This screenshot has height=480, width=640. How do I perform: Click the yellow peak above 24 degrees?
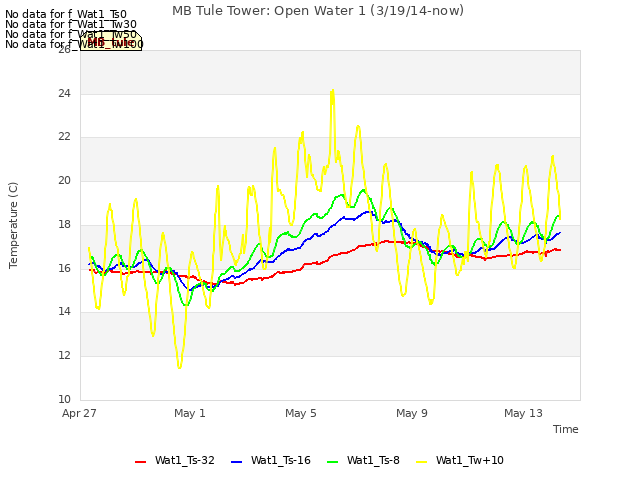pyautogui.click(x=333, y=91)
